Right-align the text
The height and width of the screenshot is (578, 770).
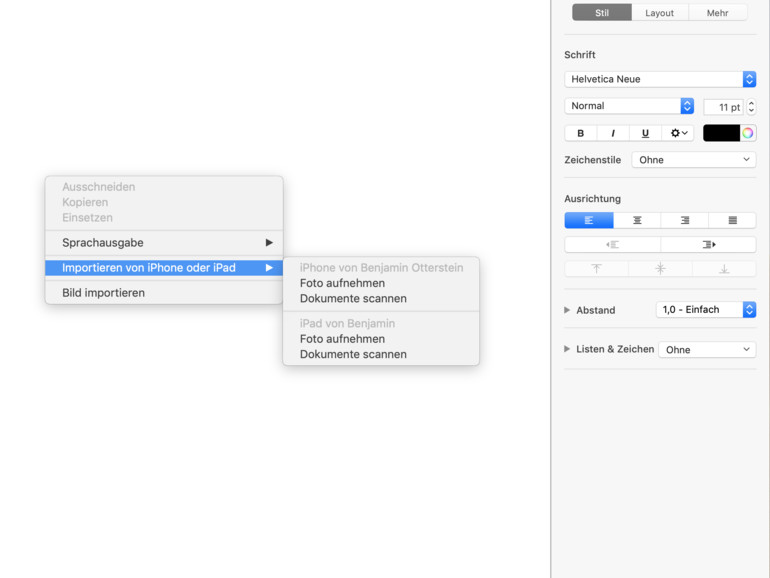tap(685, 220)
